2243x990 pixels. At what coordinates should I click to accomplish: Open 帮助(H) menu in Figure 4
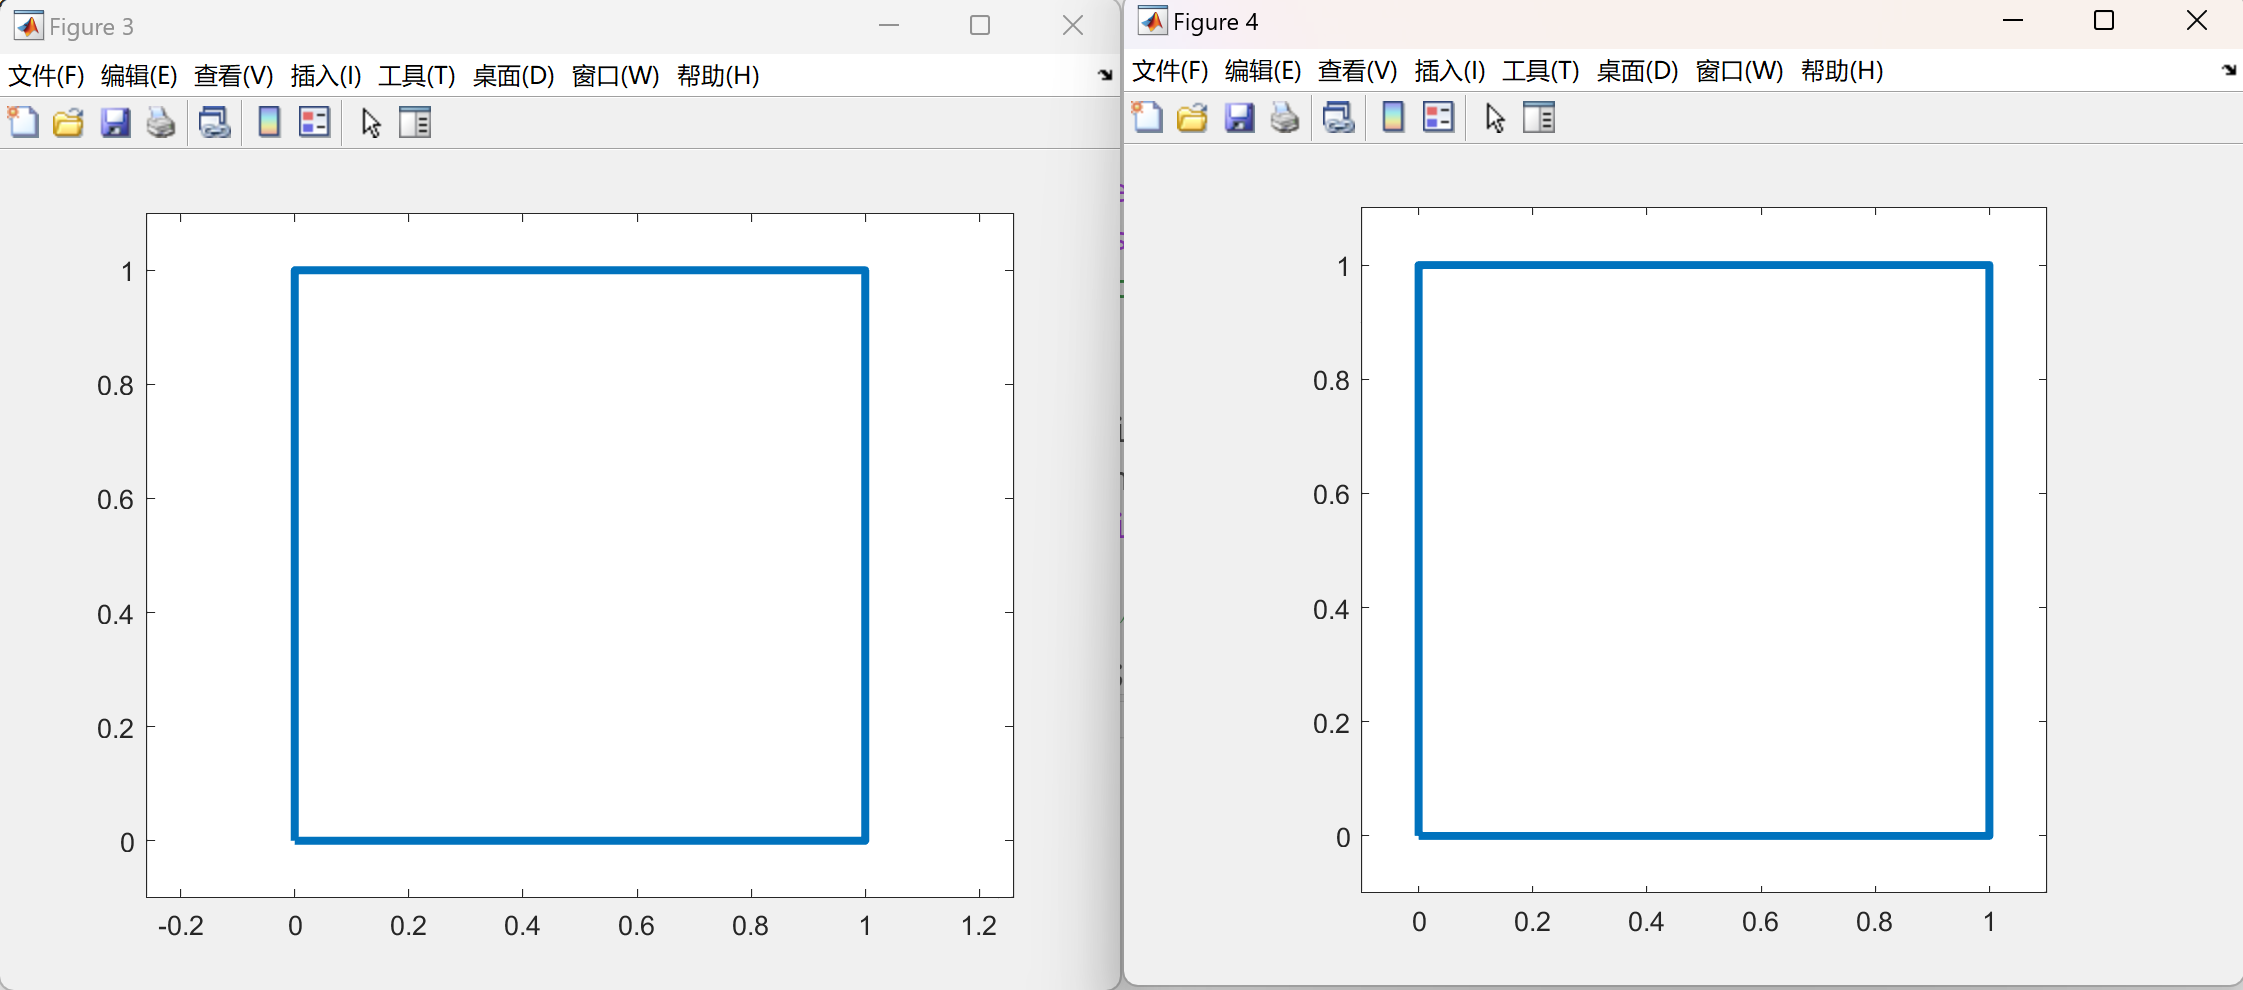[1842, 71]
